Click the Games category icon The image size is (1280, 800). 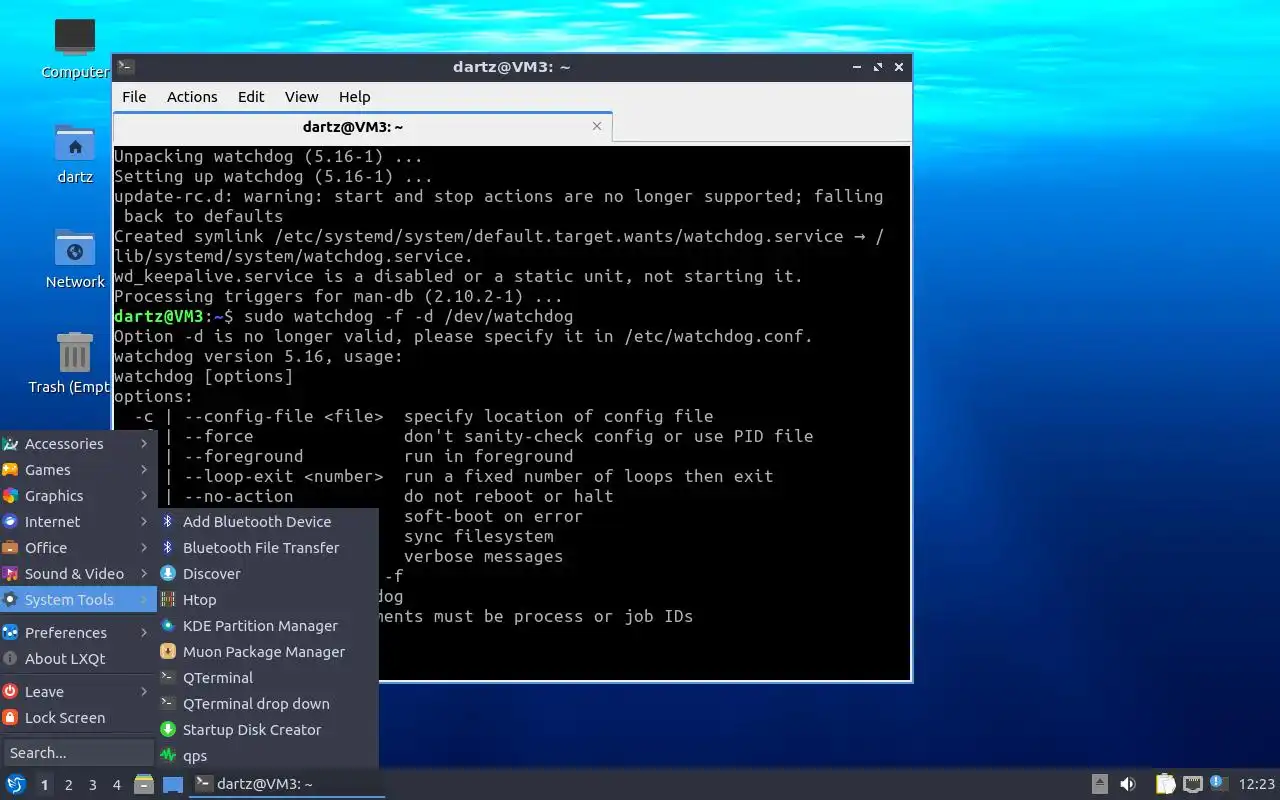click(x=10, y=470)
